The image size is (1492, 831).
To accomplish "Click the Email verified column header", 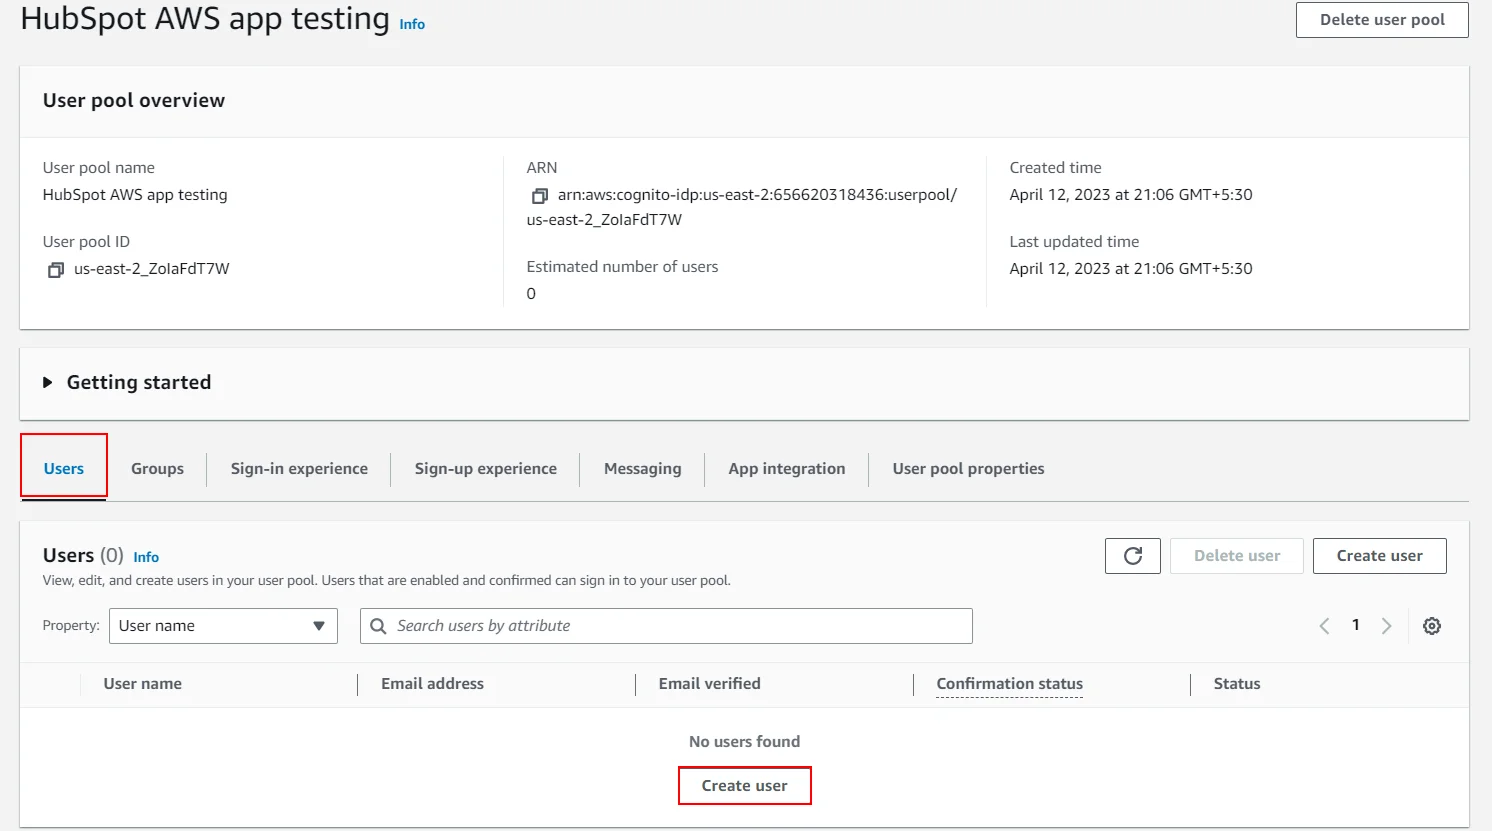I will [x=710, y=684].
